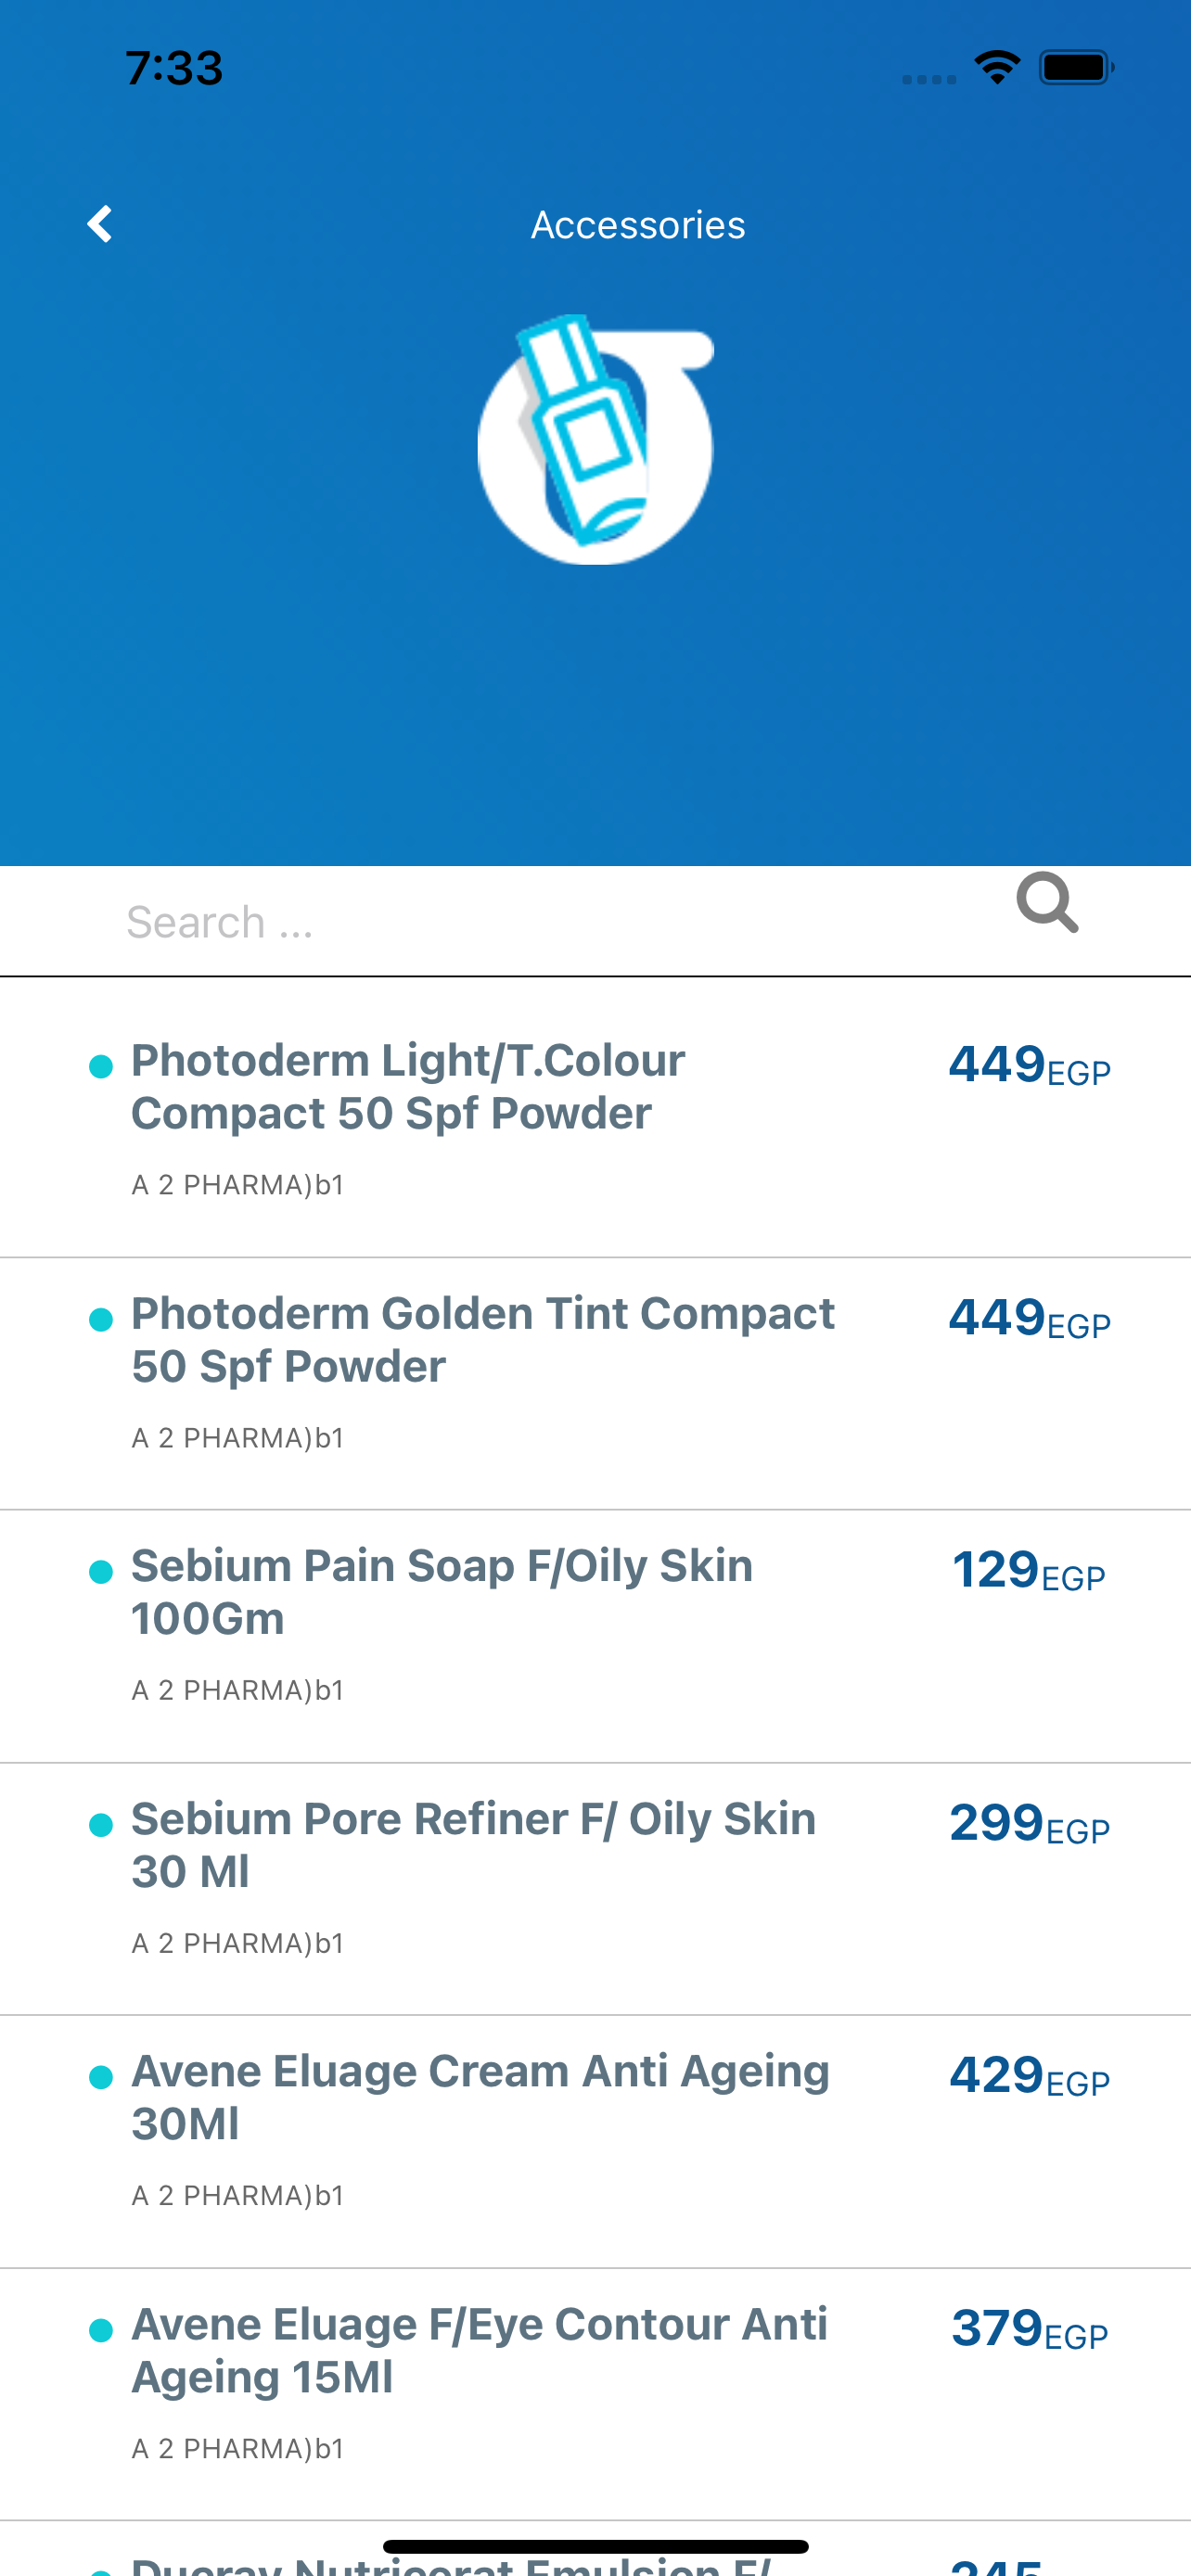The height and width of the screenshot is (2576, 1191).
Task: Open Avene Eluage Cream Anti Ageing 30Ml
Action: coord(595,2142)
